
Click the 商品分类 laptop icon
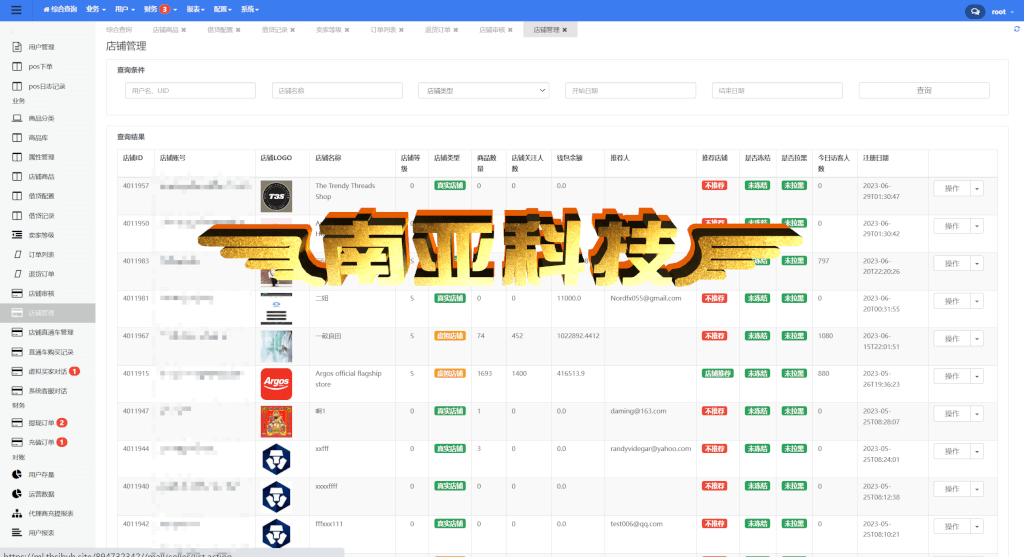click(x=17, y=118)
